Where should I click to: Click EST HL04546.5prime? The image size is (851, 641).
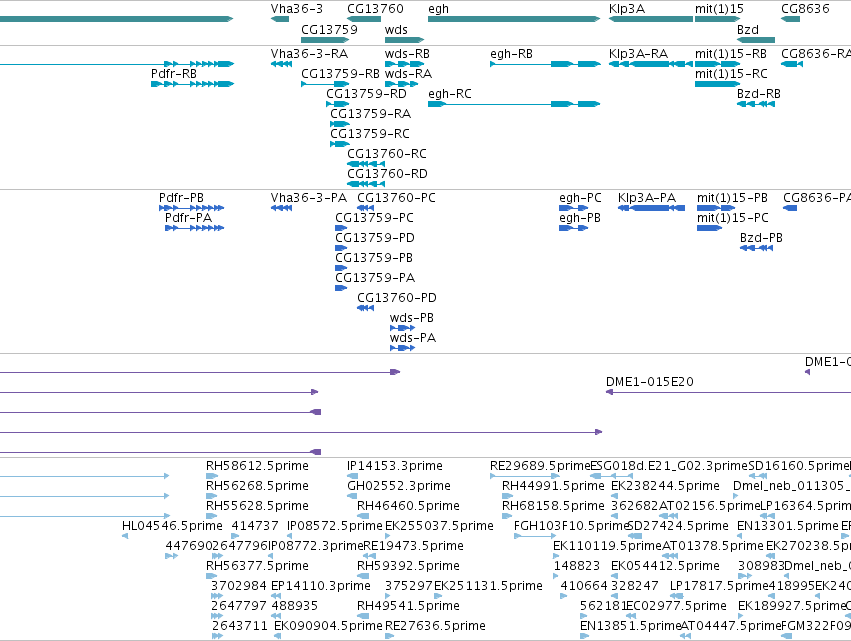click(x=172, y=526)
